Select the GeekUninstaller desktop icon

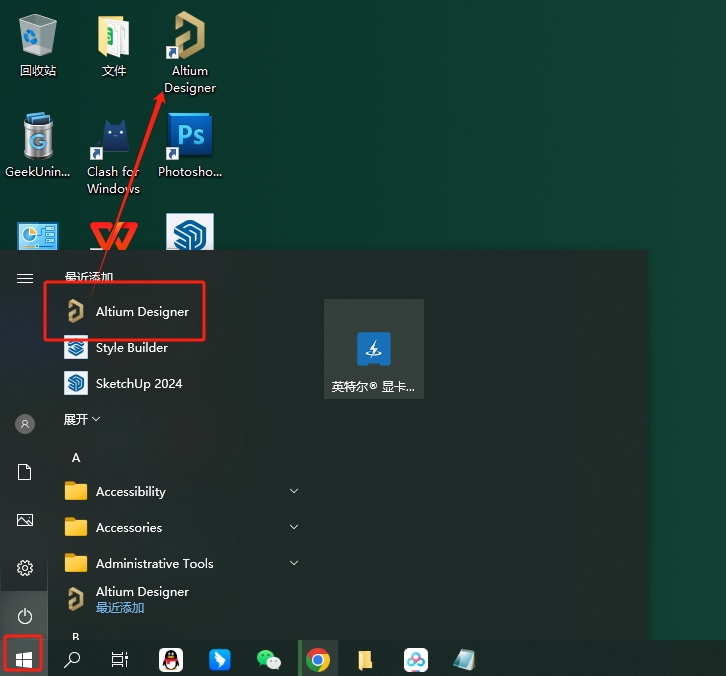[x=38, y=146]
